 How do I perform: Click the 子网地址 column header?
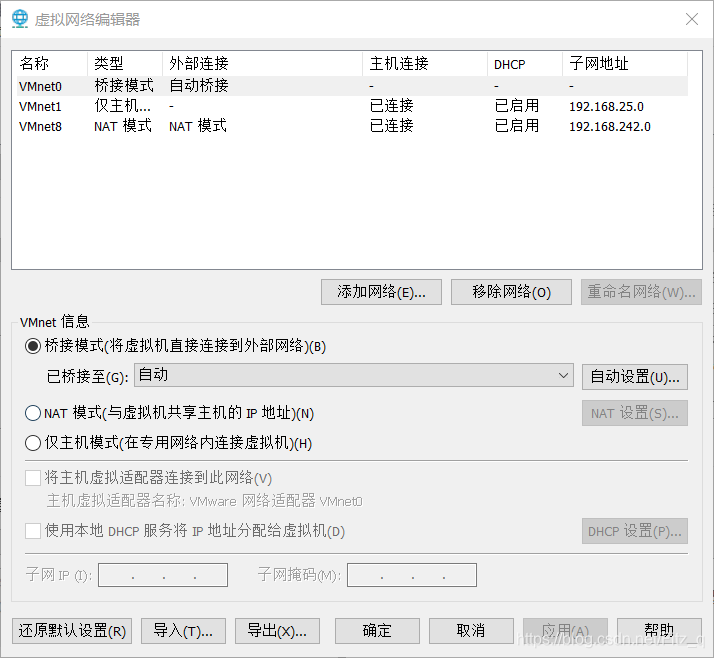(x=625, y=64)
